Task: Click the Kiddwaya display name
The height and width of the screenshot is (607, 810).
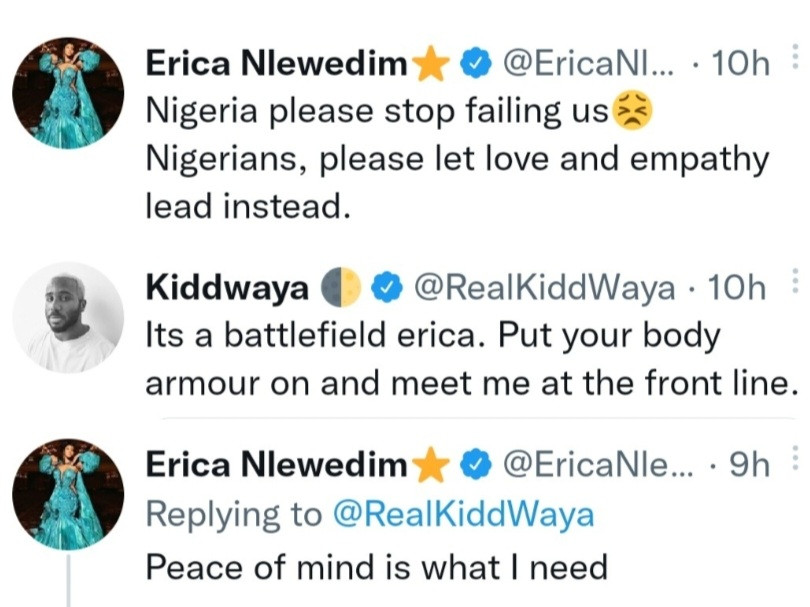Action: tap(227, 289)
